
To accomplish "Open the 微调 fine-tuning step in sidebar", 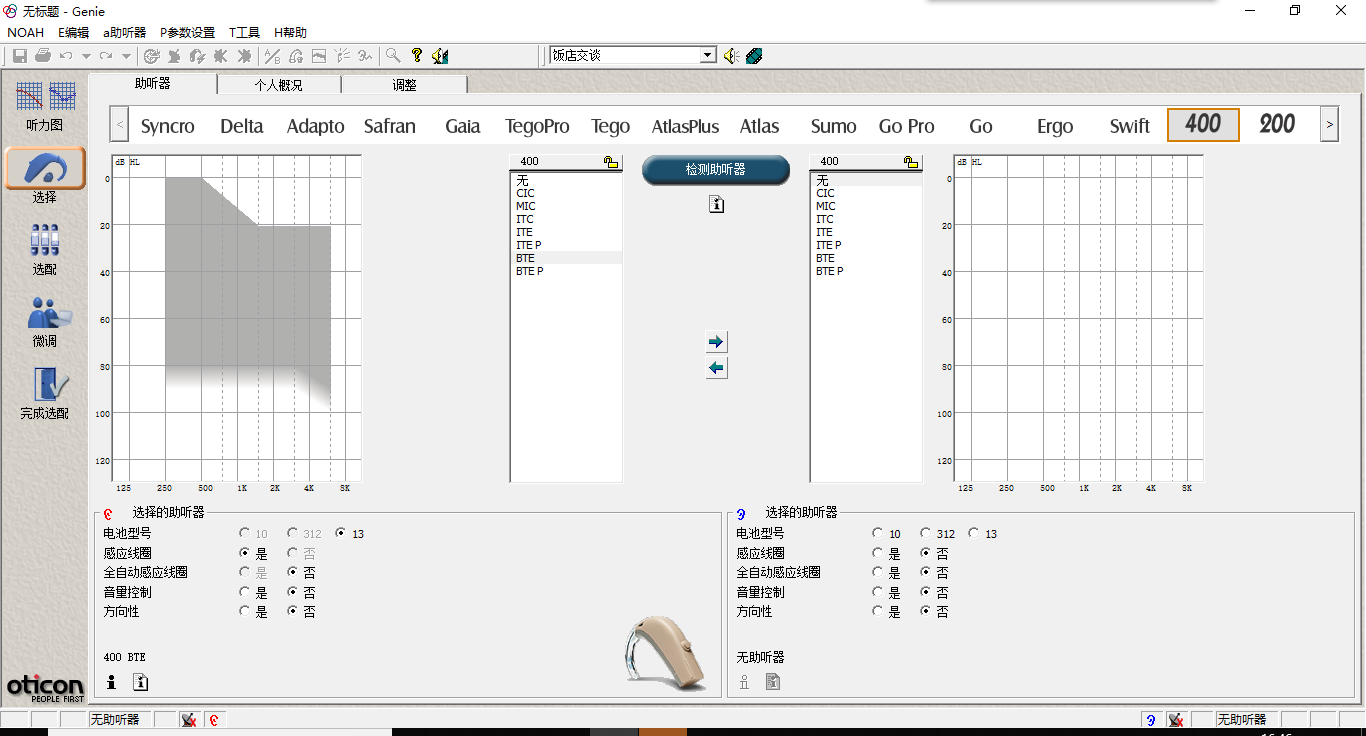I will [x=45, y=321].
